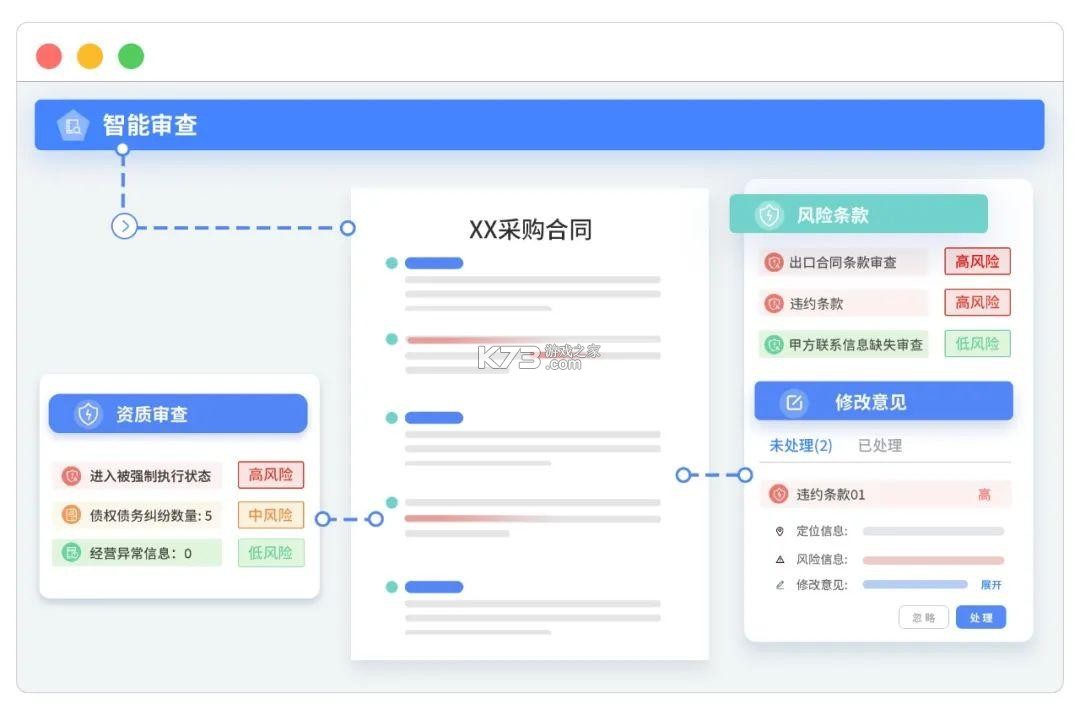Click the 忽略 button

[x=924, y=617]
